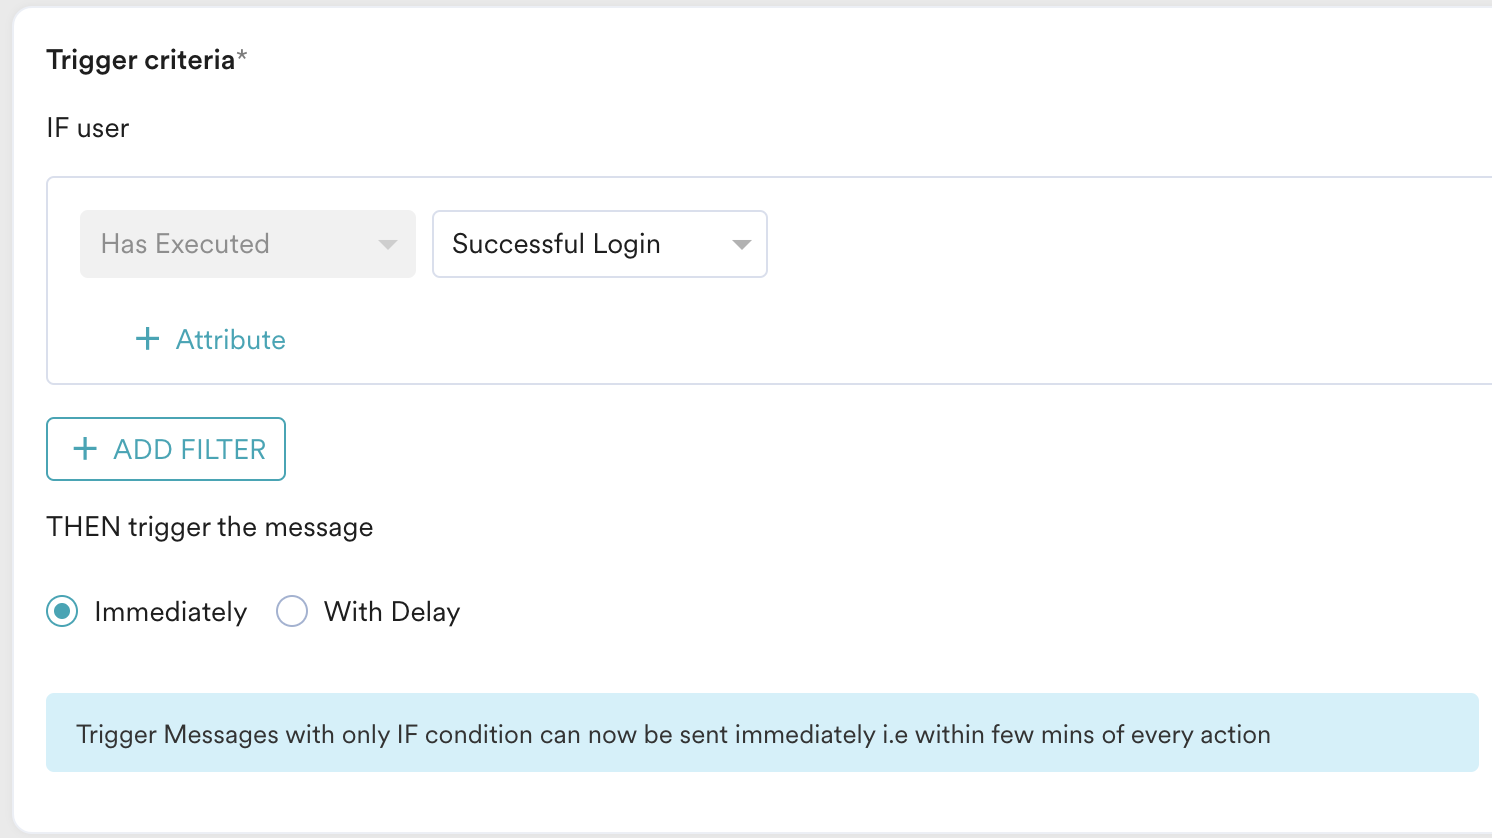Click the plus icon beside Attribute
Screen dimensions: 1492x838
[x=147, y=339]
